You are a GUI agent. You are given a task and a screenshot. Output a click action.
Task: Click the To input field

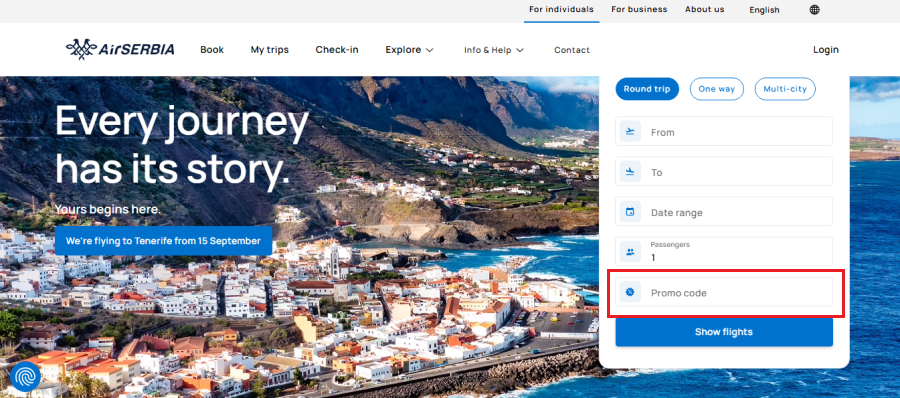[724, 172]
